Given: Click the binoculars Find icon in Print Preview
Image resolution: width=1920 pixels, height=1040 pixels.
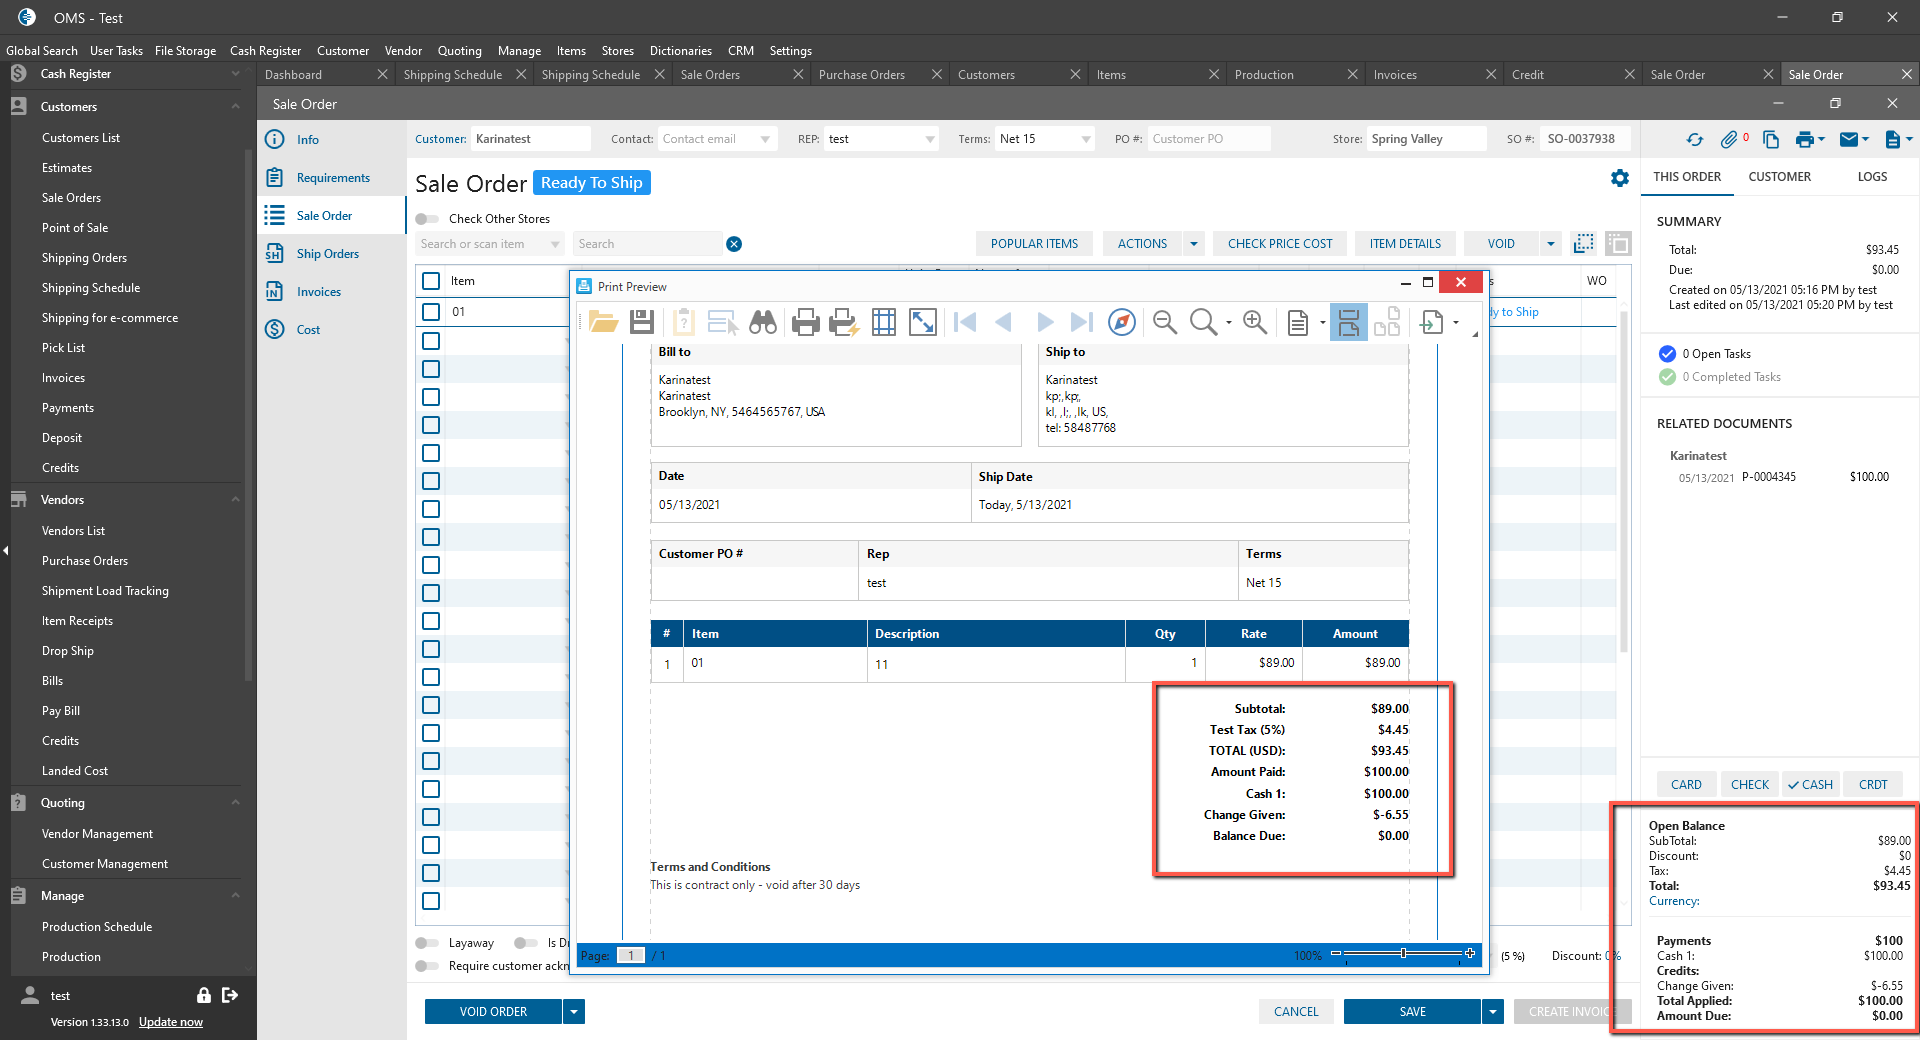Looking at the screenshot, I should [x=763, y=322].
